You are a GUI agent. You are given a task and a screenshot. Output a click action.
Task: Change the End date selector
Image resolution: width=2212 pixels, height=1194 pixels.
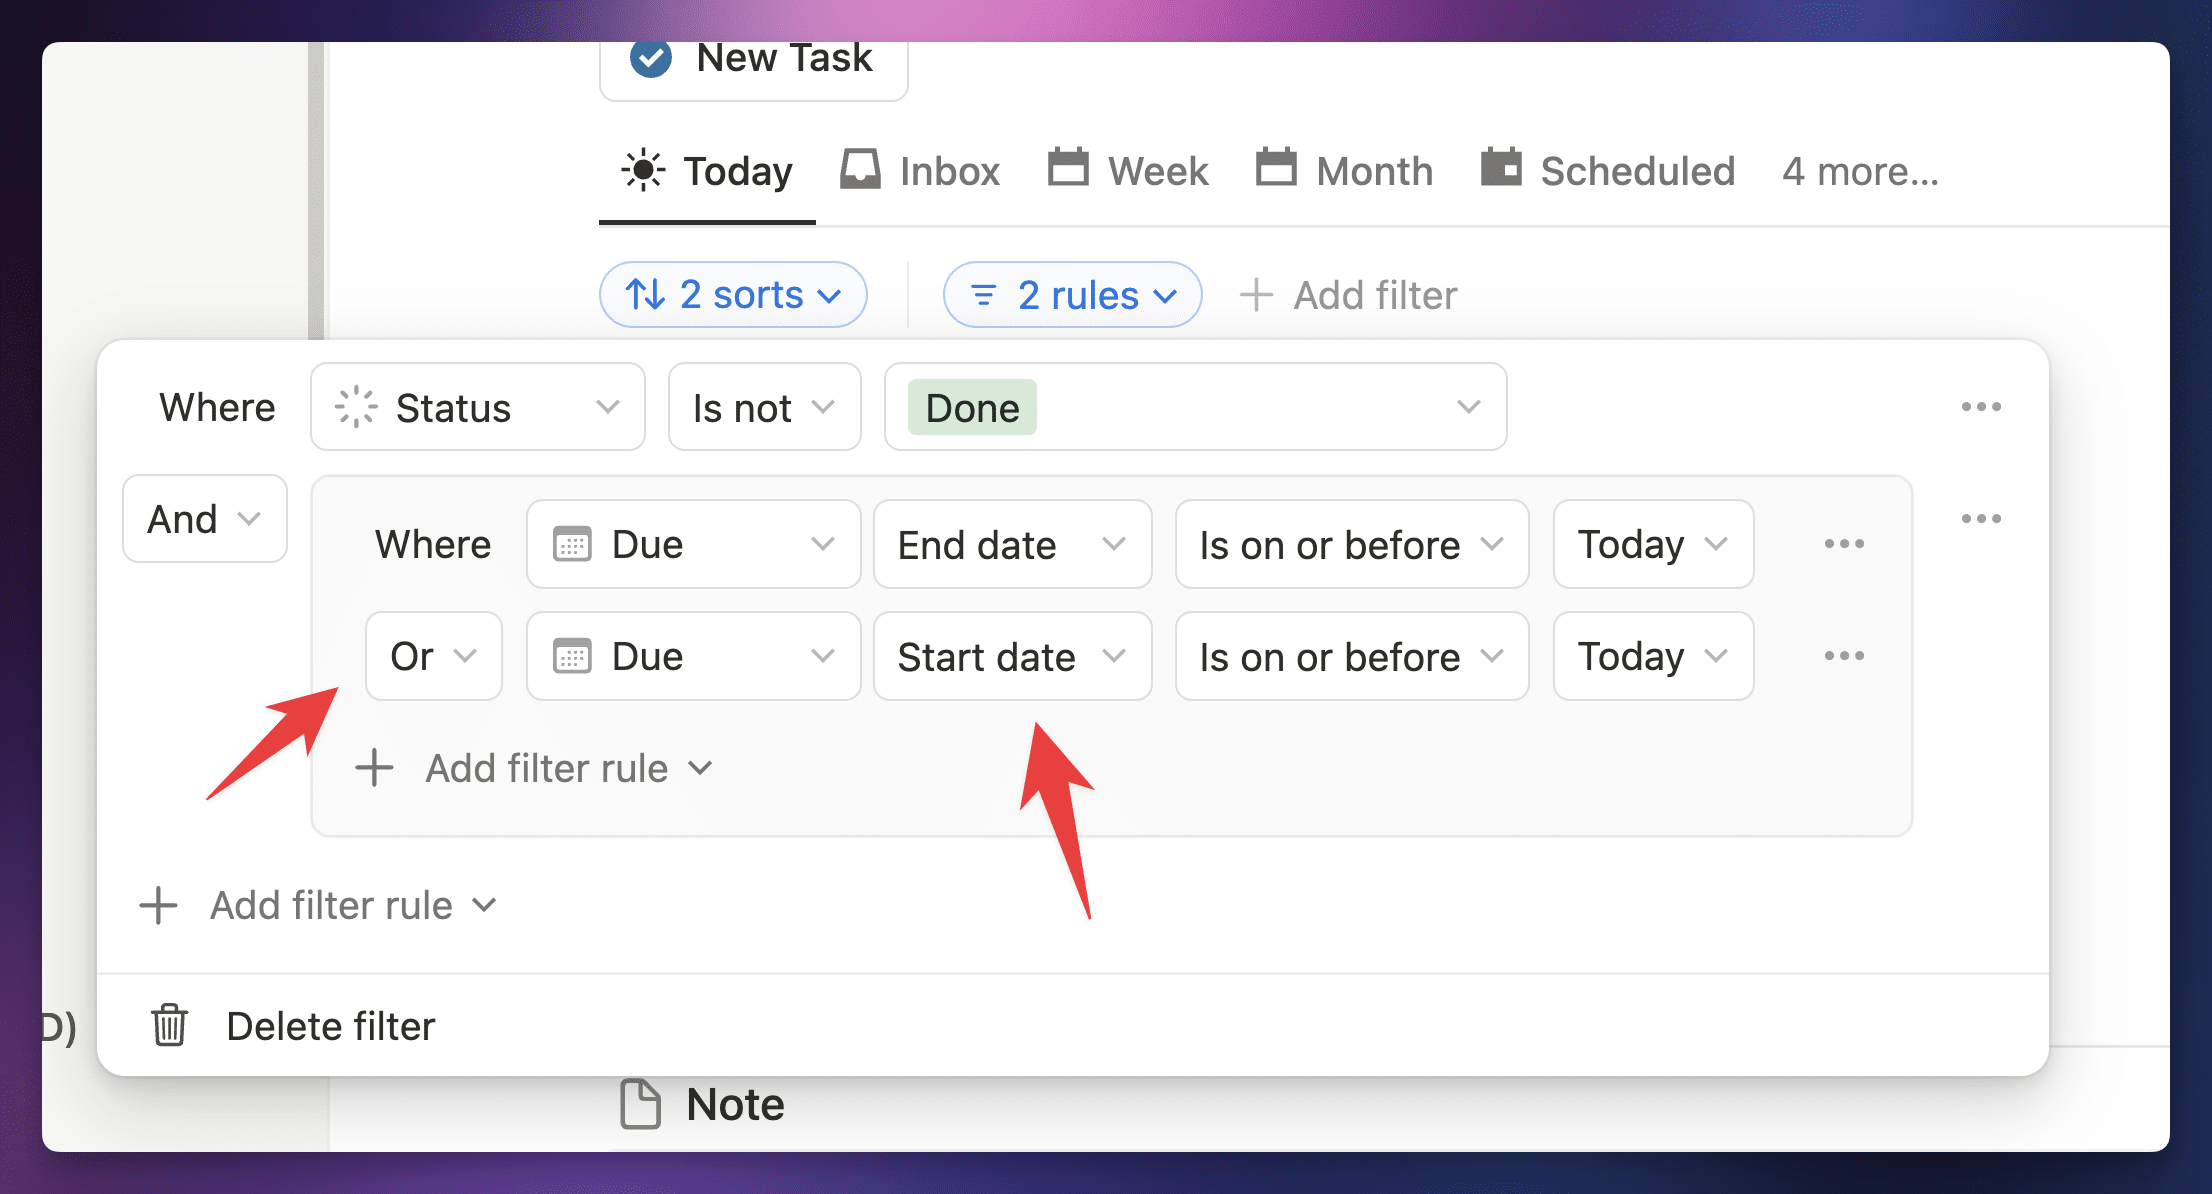tap(1013, 544)
